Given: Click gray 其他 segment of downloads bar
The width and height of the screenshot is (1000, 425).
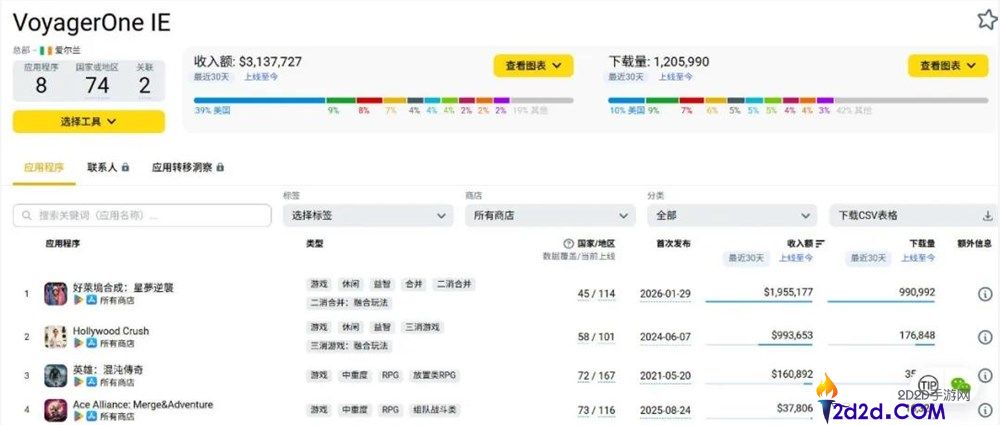Looking at the screenshot, I should (x=911, y=100).
